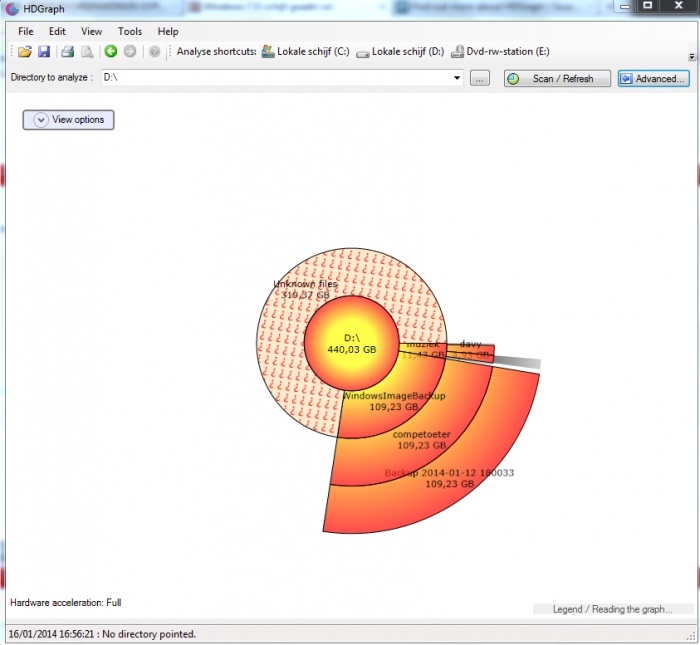
Task: Click the browse (...) directory button
Action: (480, 78)
